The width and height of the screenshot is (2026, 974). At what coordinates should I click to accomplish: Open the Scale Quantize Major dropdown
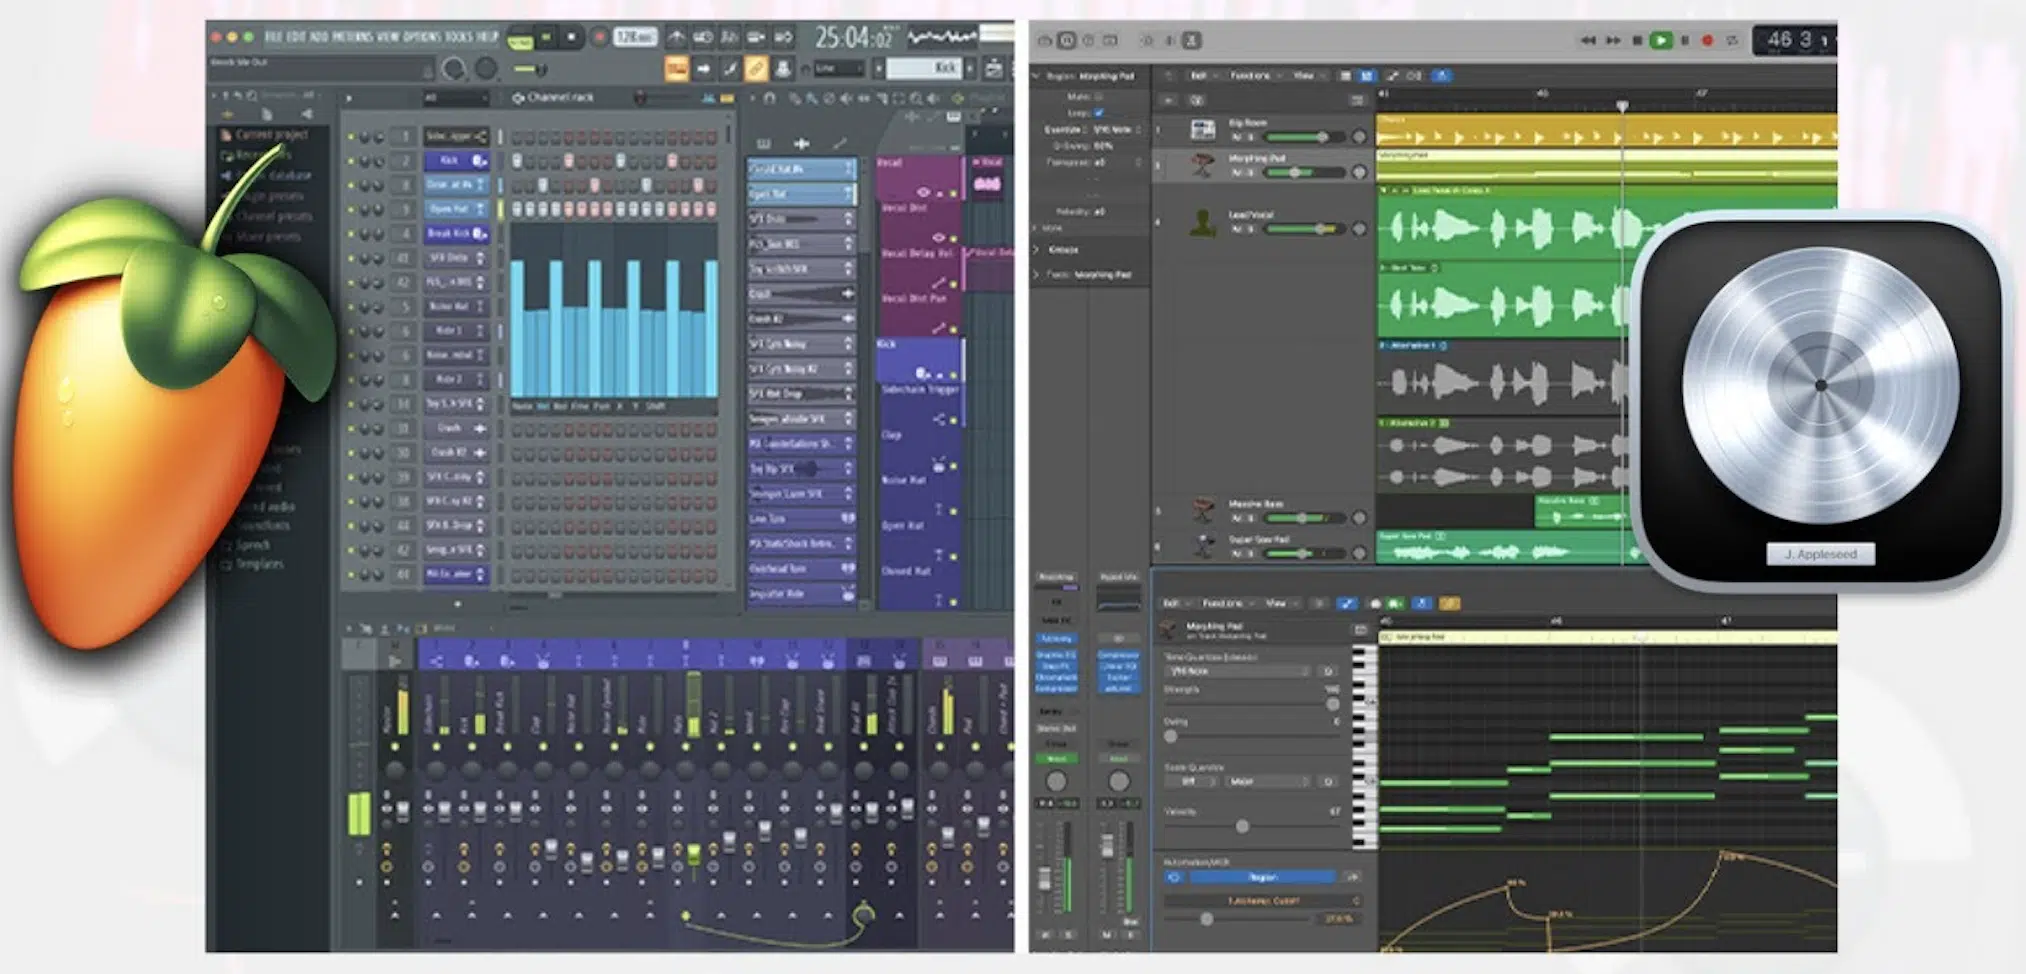click(1265, 781)
